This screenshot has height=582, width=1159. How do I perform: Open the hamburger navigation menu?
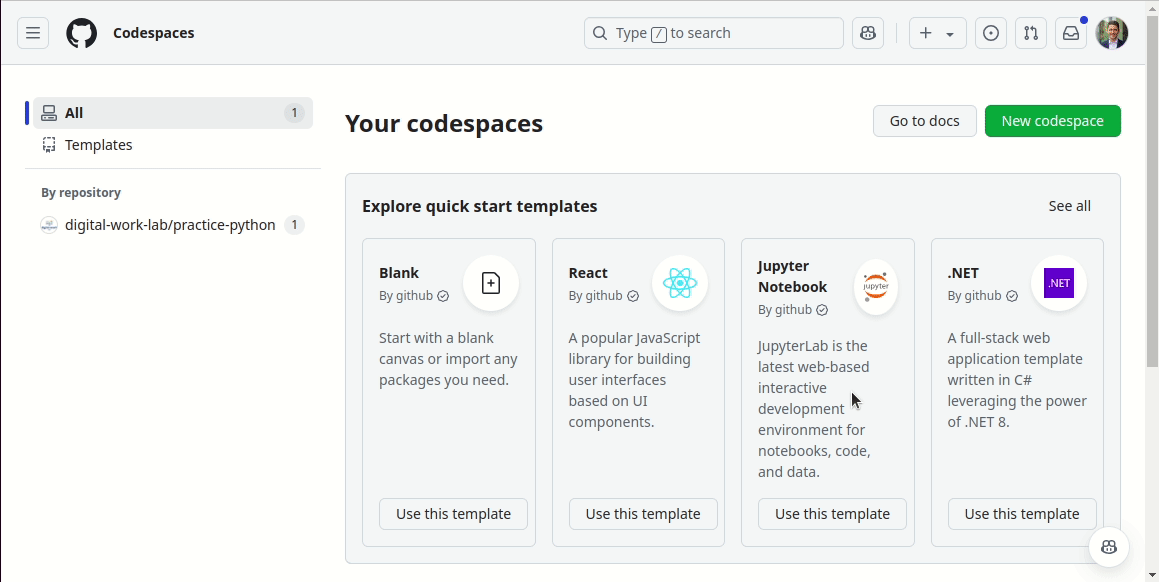click(33, 33)
